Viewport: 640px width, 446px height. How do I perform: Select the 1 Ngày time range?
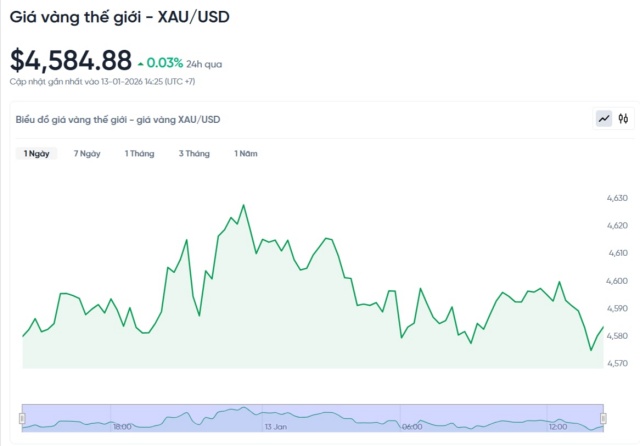coord(37,154)
